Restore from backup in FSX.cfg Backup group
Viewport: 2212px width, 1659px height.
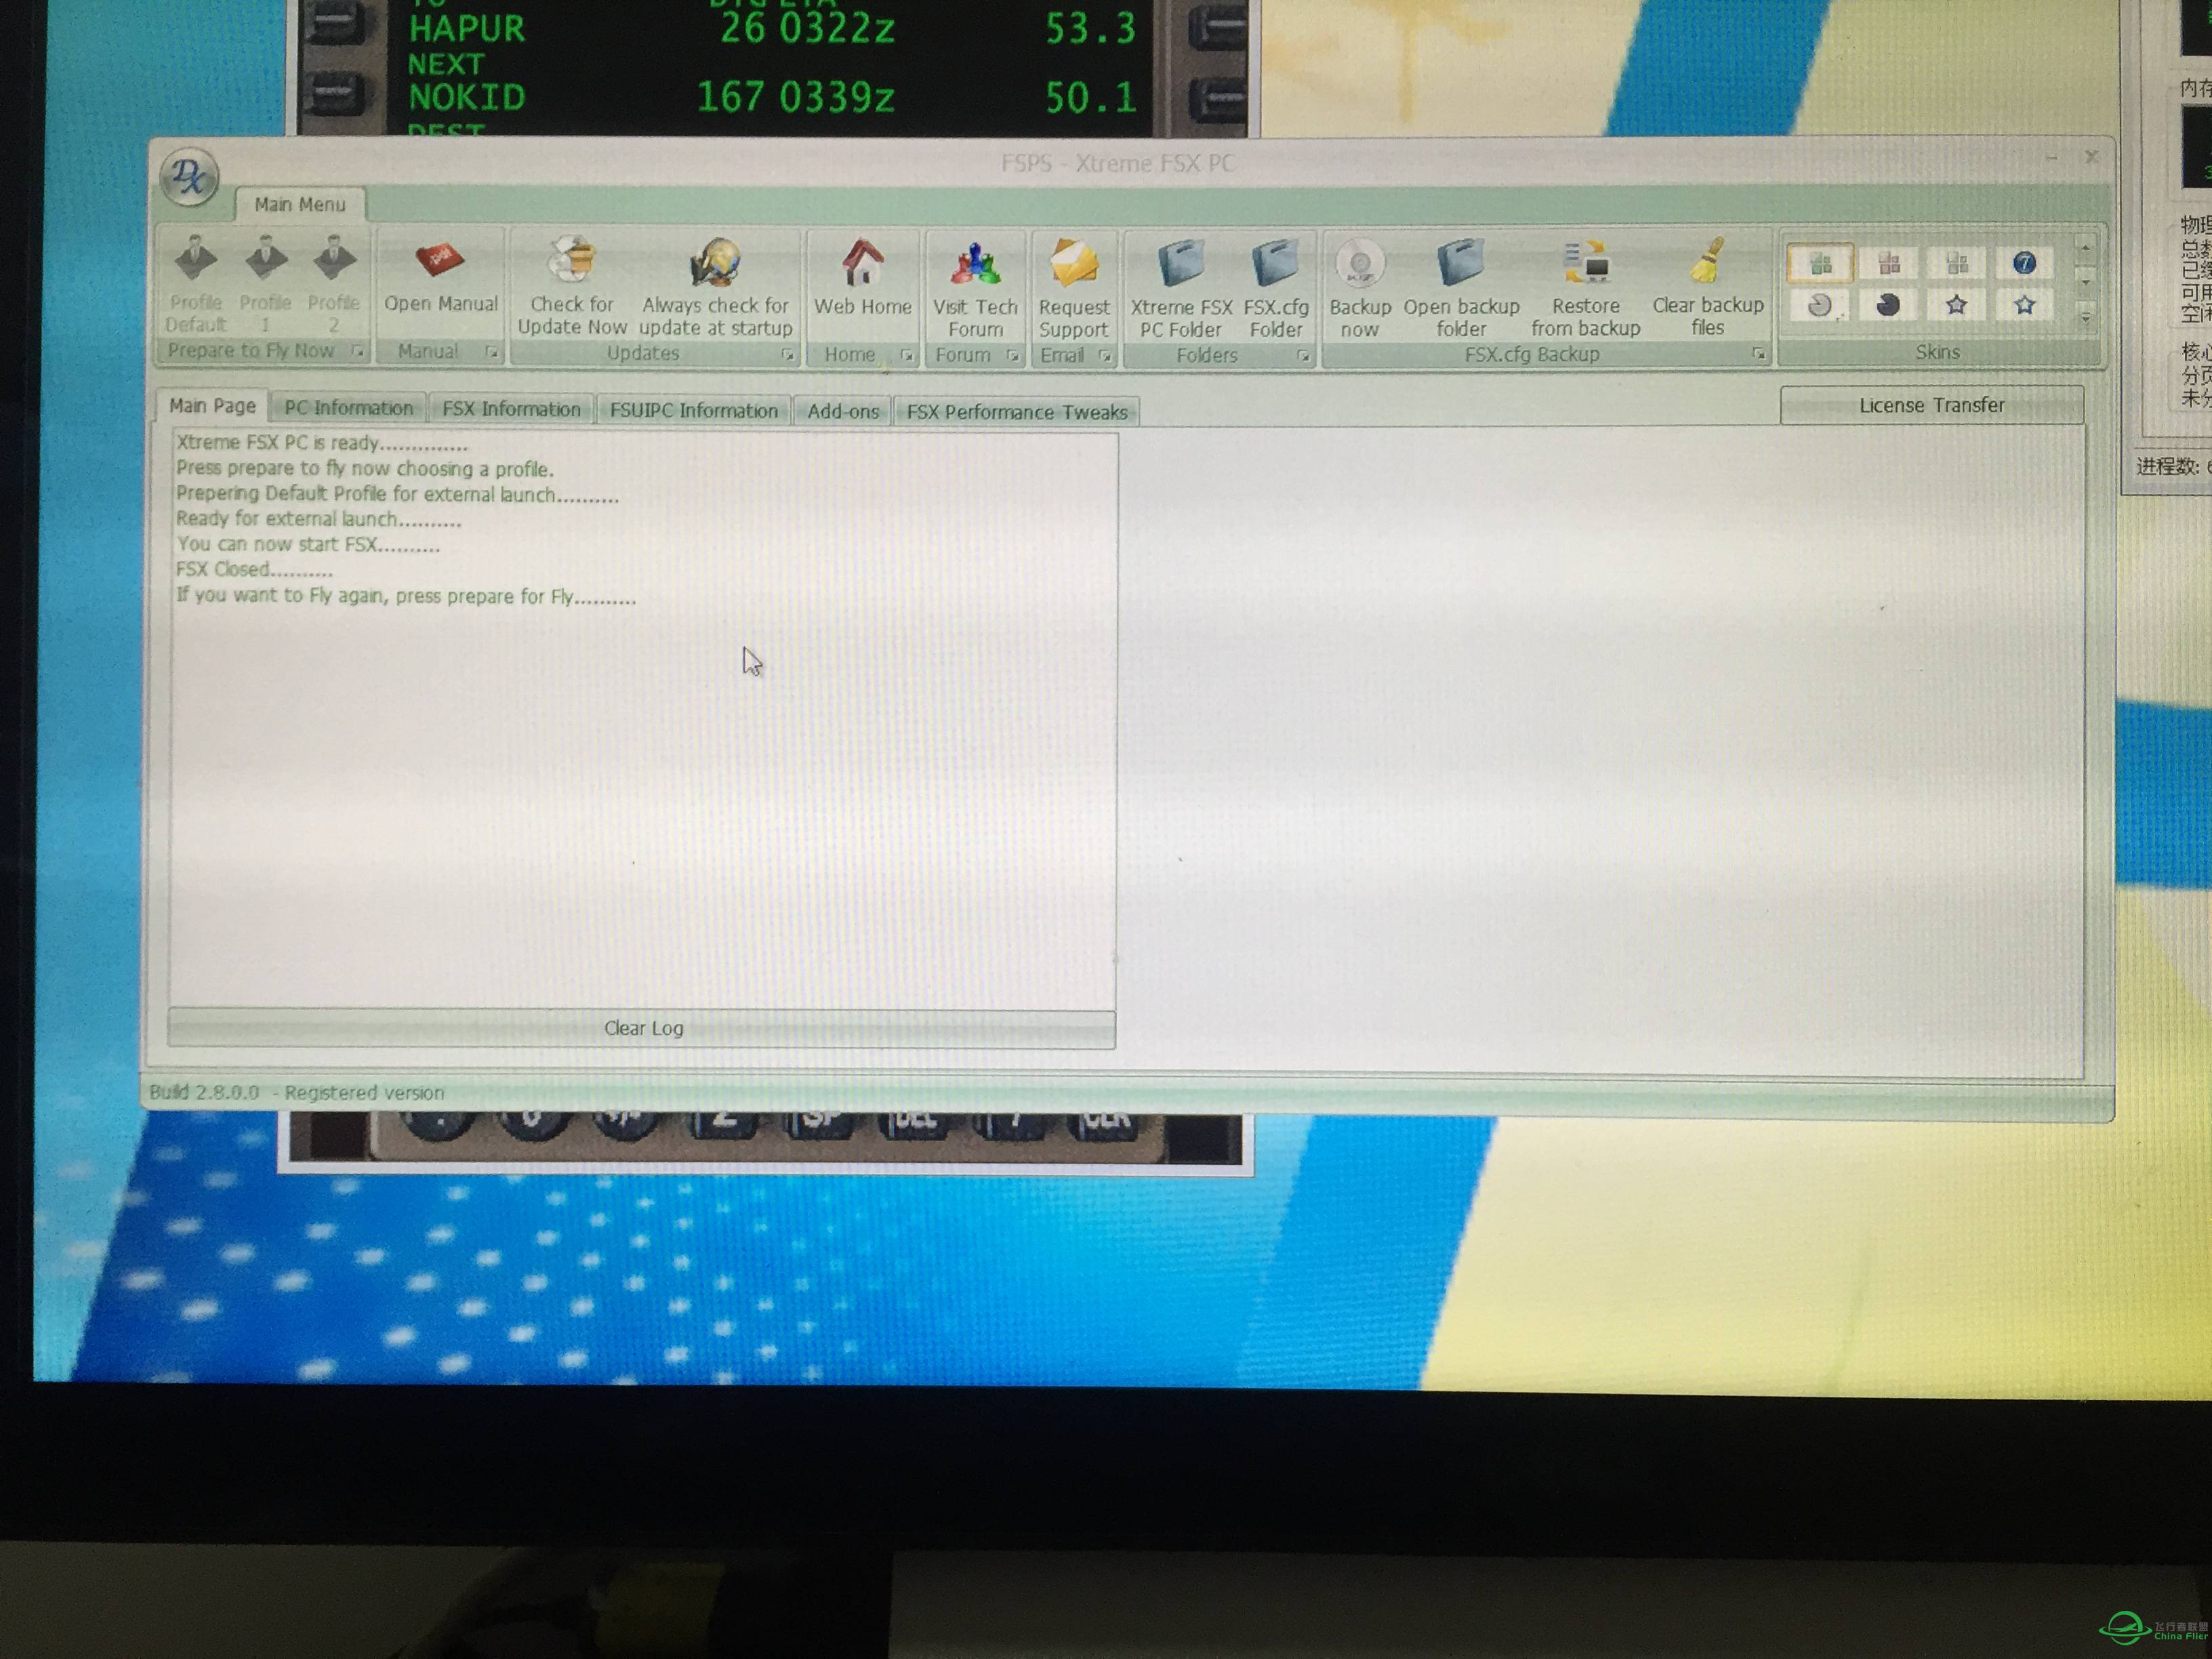tap(1585, 289)
